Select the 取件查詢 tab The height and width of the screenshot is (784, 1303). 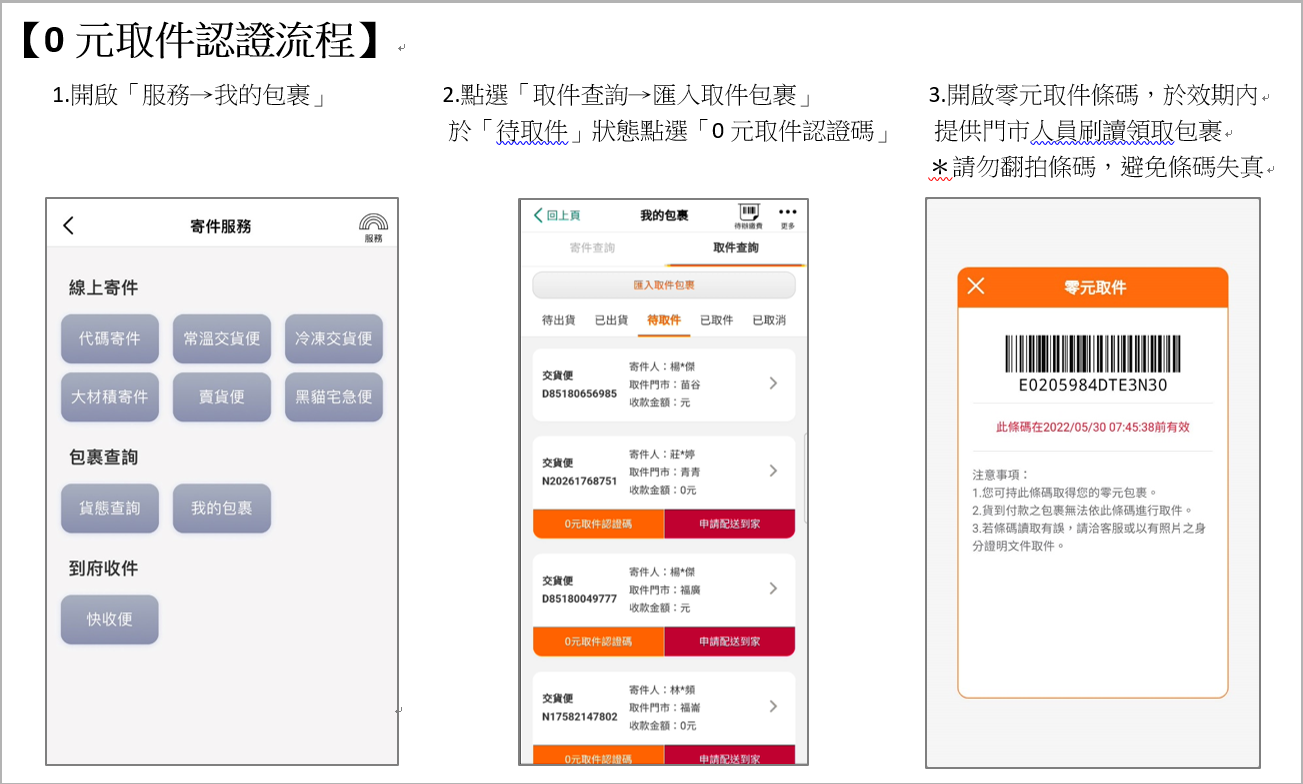(735, 248)
